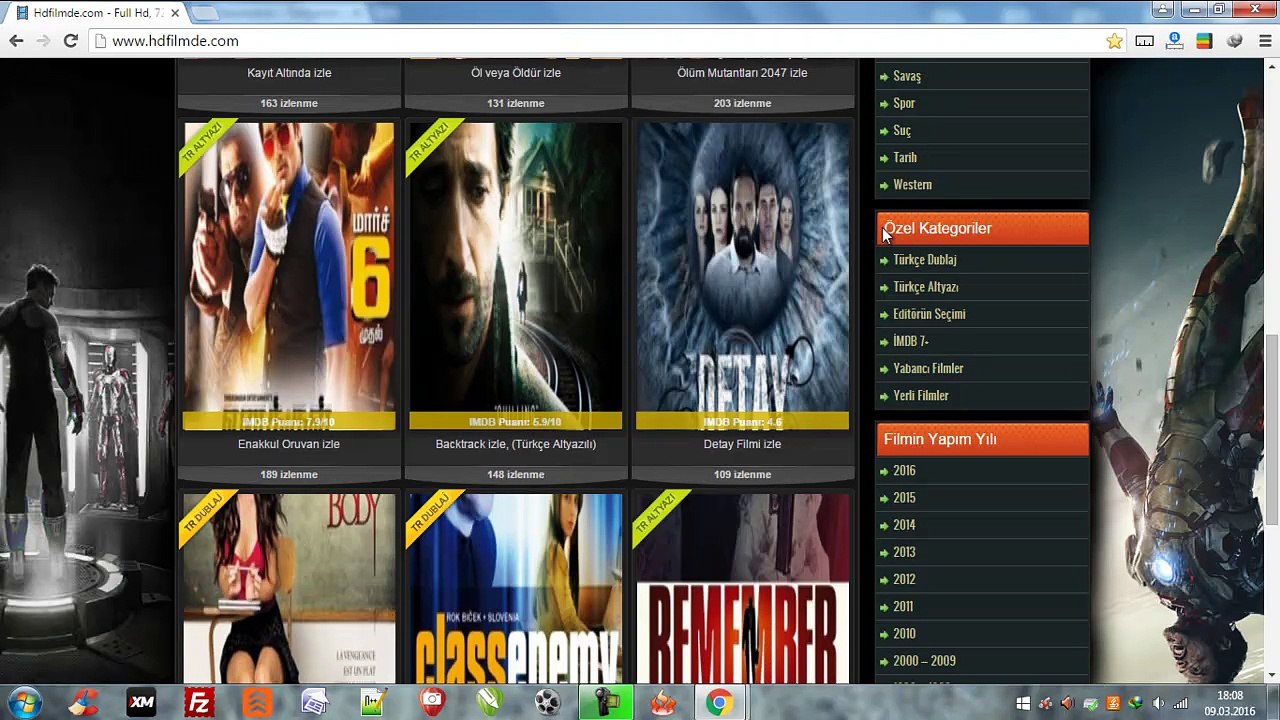Filter films by year 2014

904,525
